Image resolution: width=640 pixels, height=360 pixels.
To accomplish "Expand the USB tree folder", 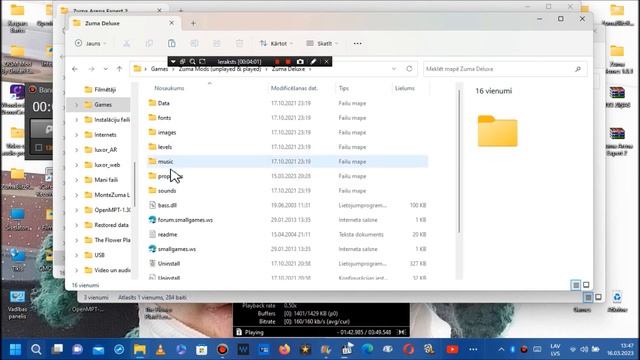I will 76,255.
